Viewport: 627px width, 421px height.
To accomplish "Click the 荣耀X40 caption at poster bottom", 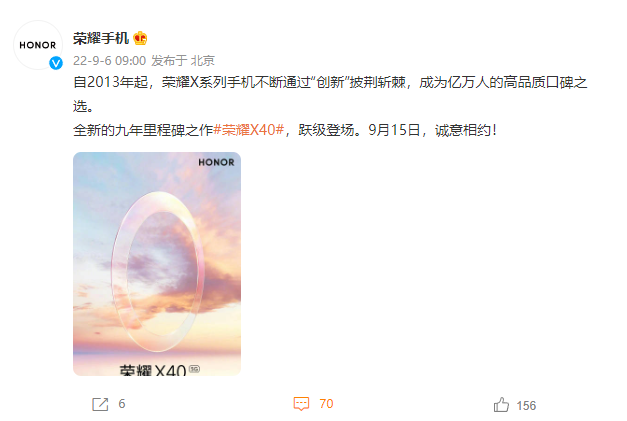I will [x=159, y=370].
